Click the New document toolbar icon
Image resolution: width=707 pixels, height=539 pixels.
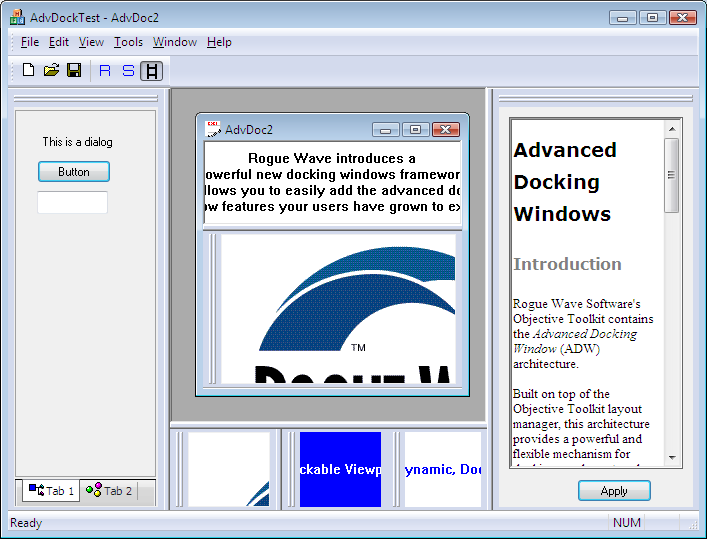tap(28, 70)
